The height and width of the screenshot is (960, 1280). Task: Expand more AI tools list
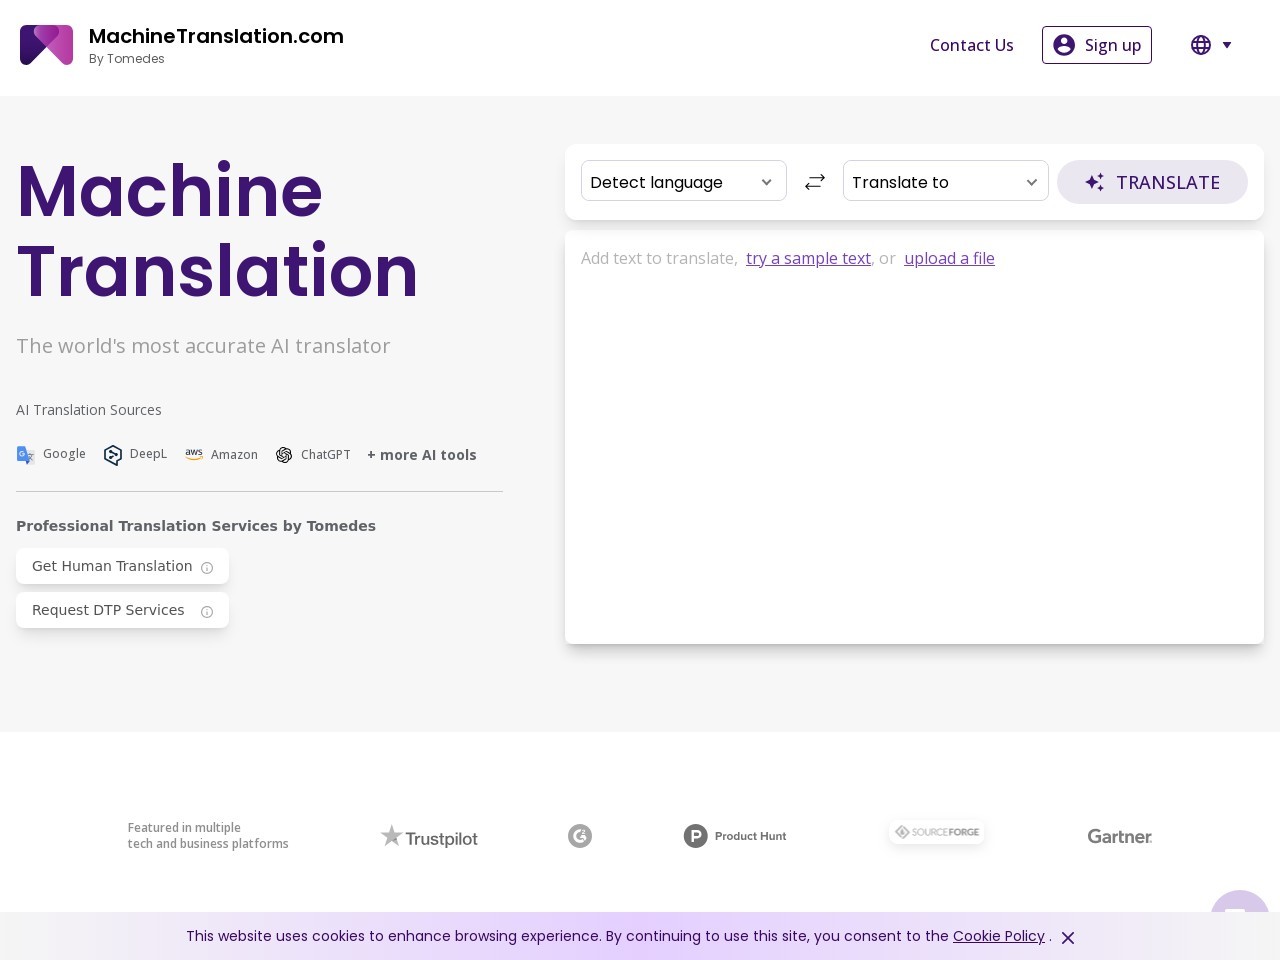coord(422,455)
